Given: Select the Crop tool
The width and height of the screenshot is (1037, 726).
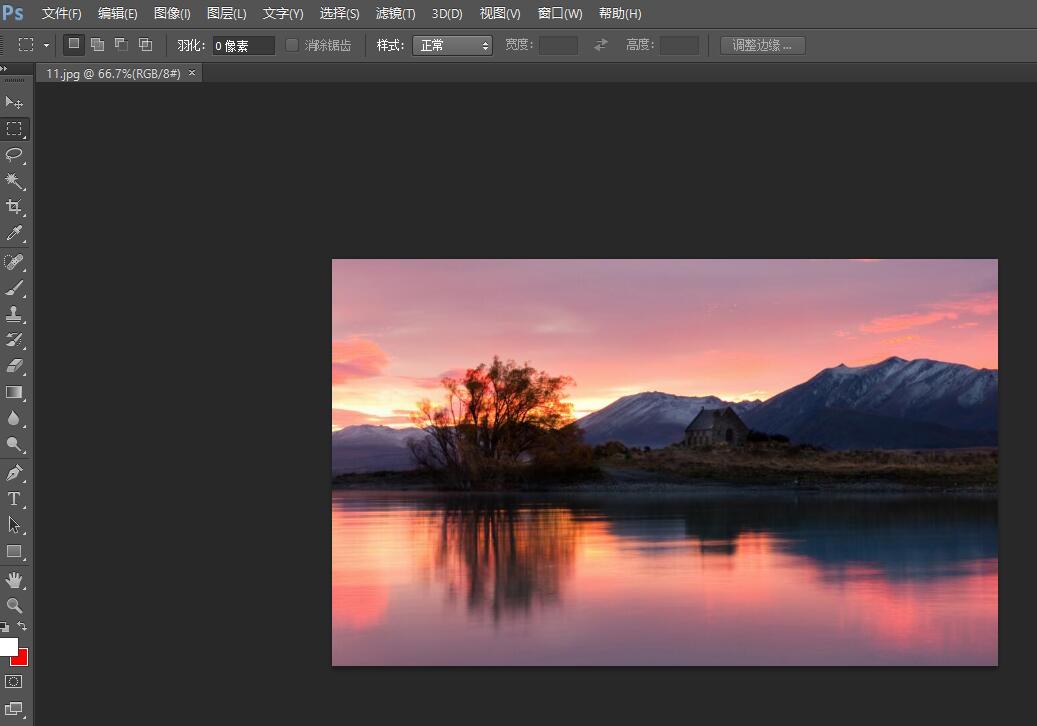Looking at the screenshot, I should click(14, 206).
